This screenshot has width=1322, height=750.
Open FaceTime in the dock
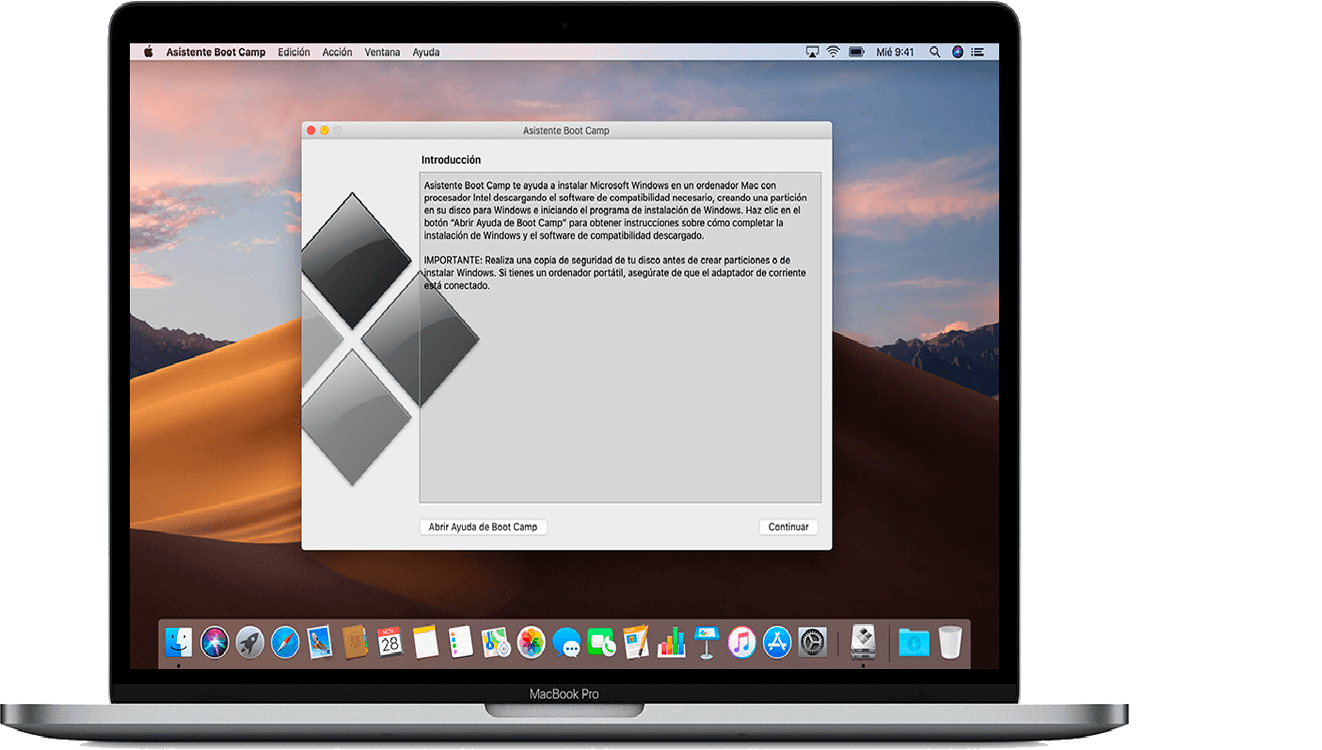(x=601, y=642)
